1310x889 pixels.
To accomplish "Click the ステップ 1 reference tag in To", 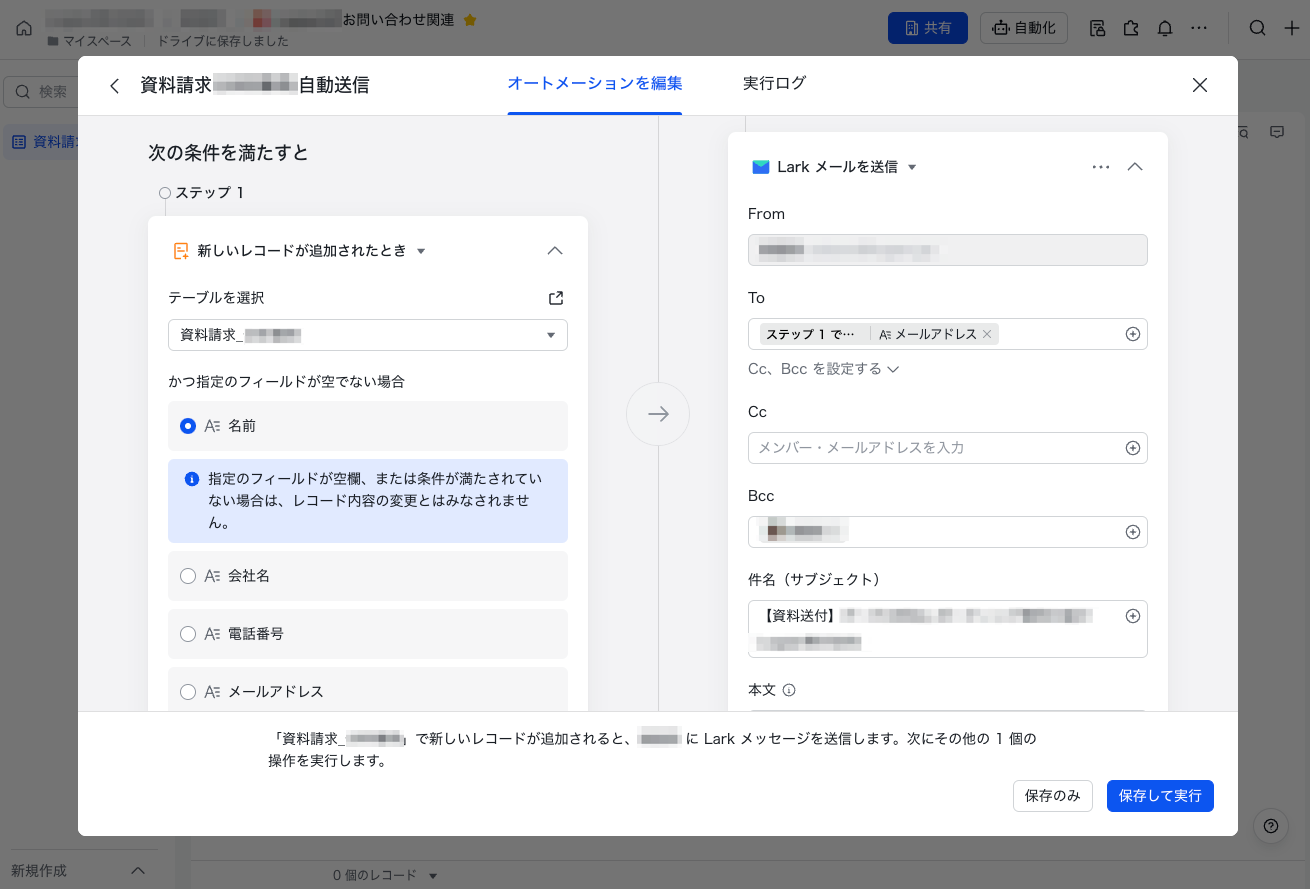I will pos(811,334).
